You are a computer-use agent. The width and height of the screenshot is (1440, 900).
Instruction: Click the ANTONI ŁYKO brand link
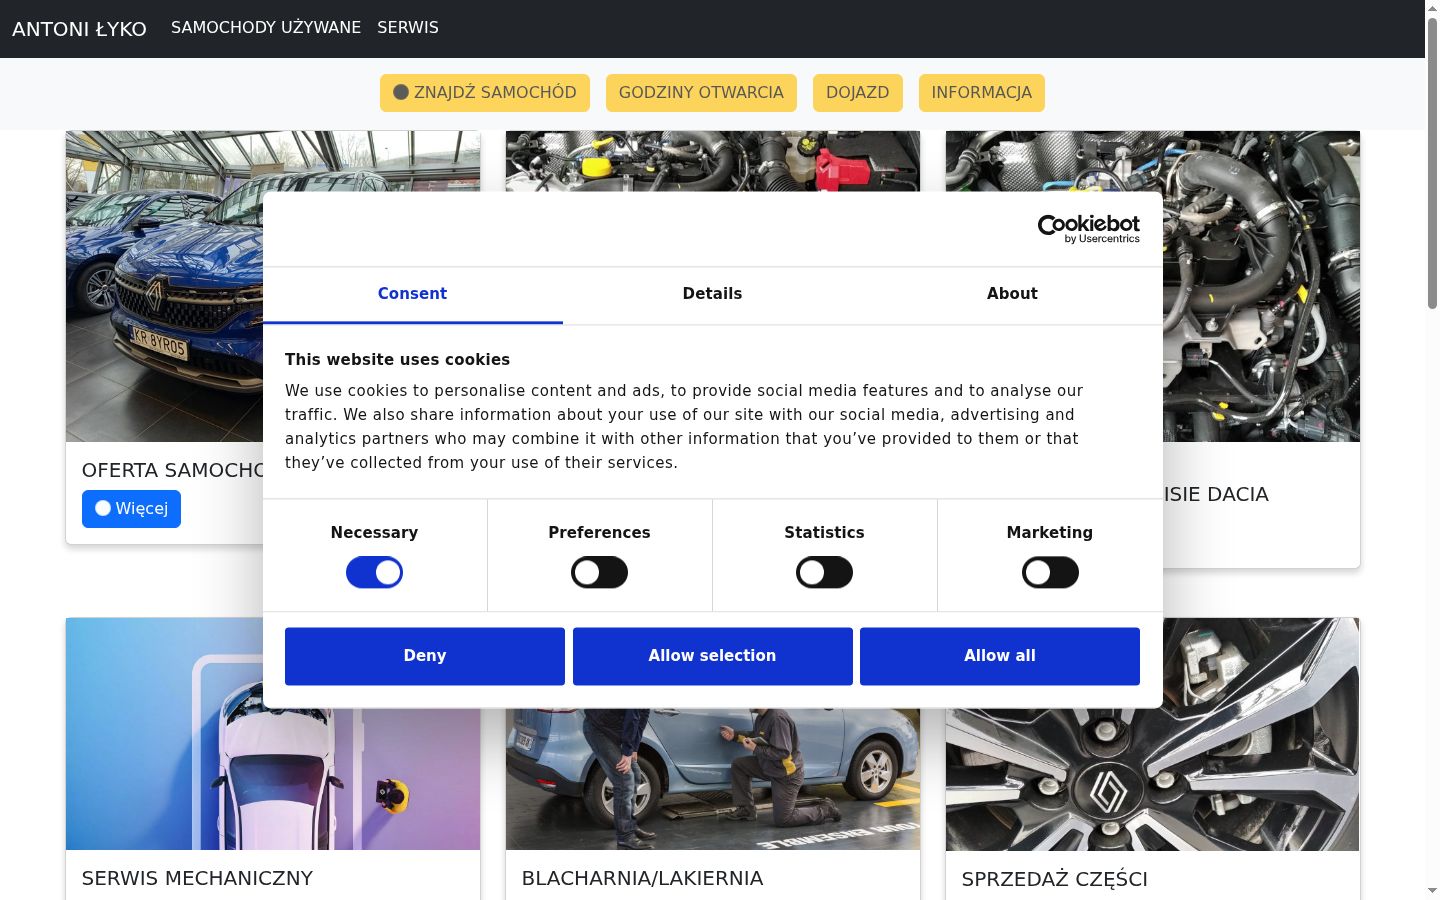coord(79,29)
